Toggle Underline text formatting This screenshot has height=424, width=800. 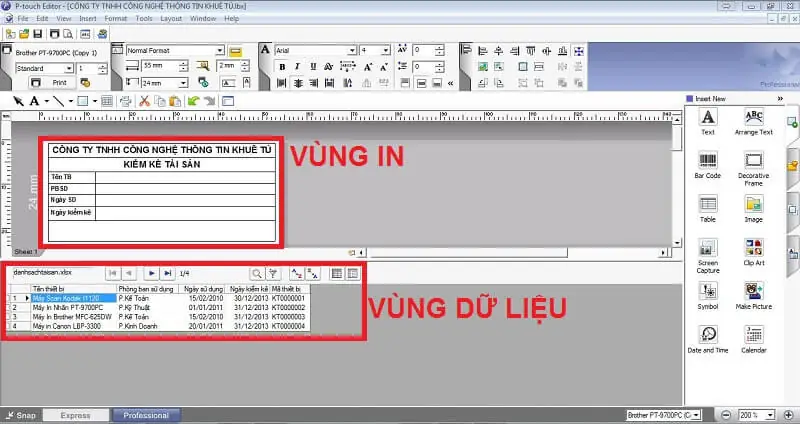coord(313,67)
